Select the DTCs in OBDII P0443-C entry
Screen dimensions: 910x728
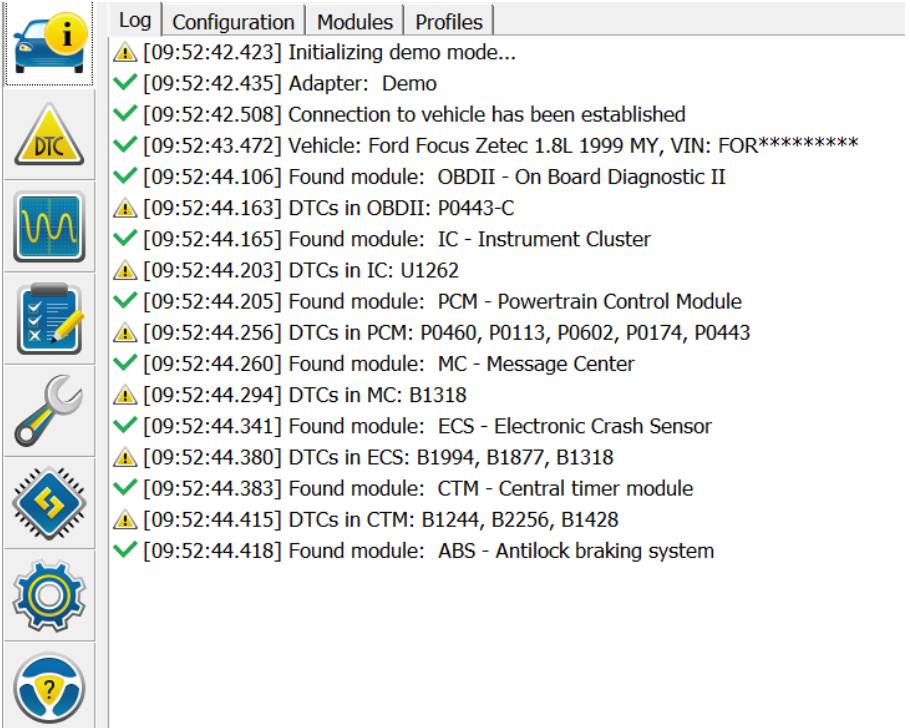328,208
